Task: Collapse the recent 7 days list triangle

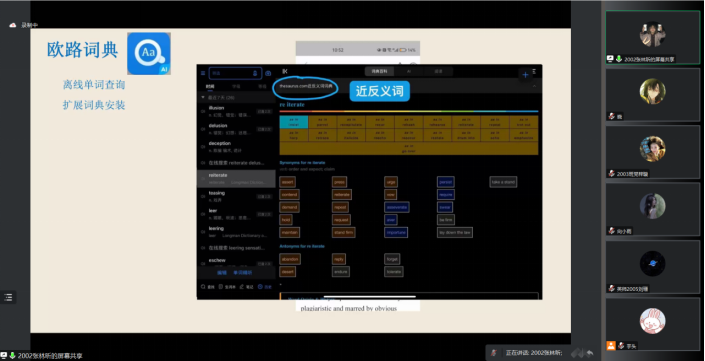Action: (203, 98)
